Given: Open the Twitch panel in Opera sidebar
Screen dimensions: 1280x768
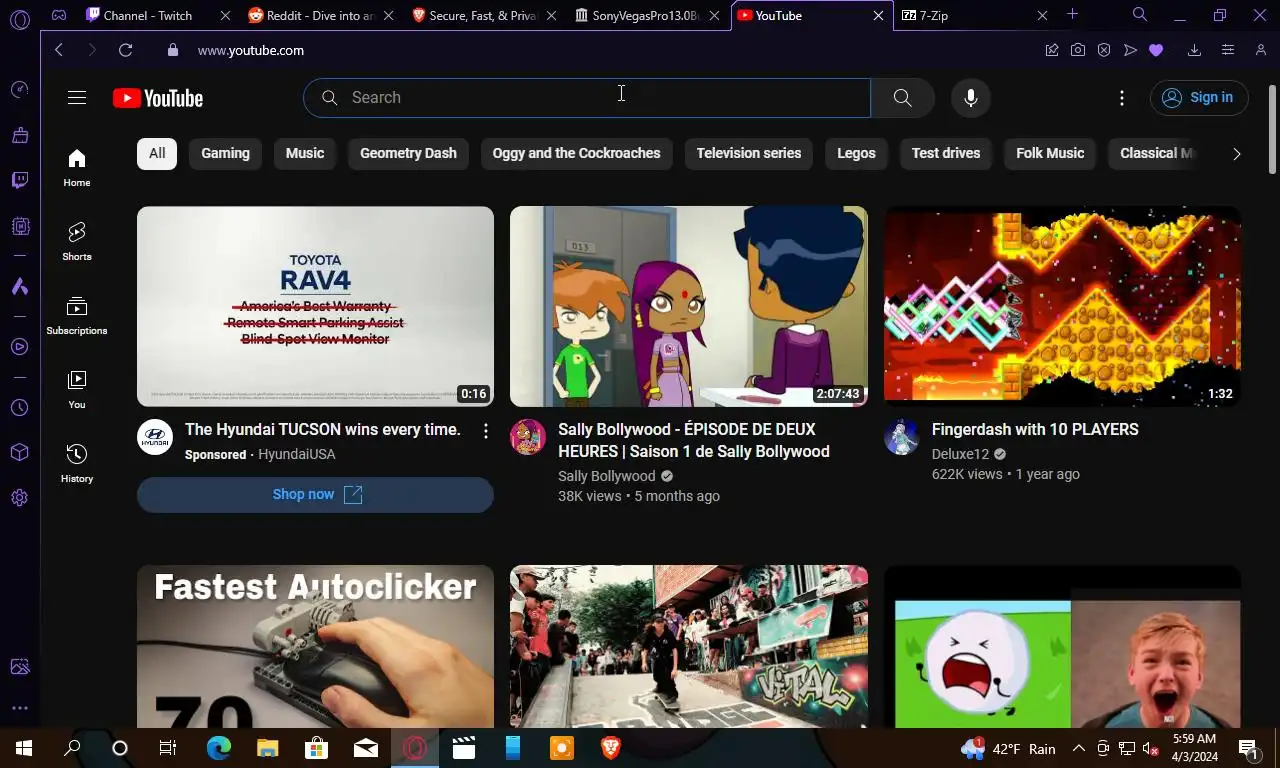Looking at the screenshot, I should click(x=20, y=180).
